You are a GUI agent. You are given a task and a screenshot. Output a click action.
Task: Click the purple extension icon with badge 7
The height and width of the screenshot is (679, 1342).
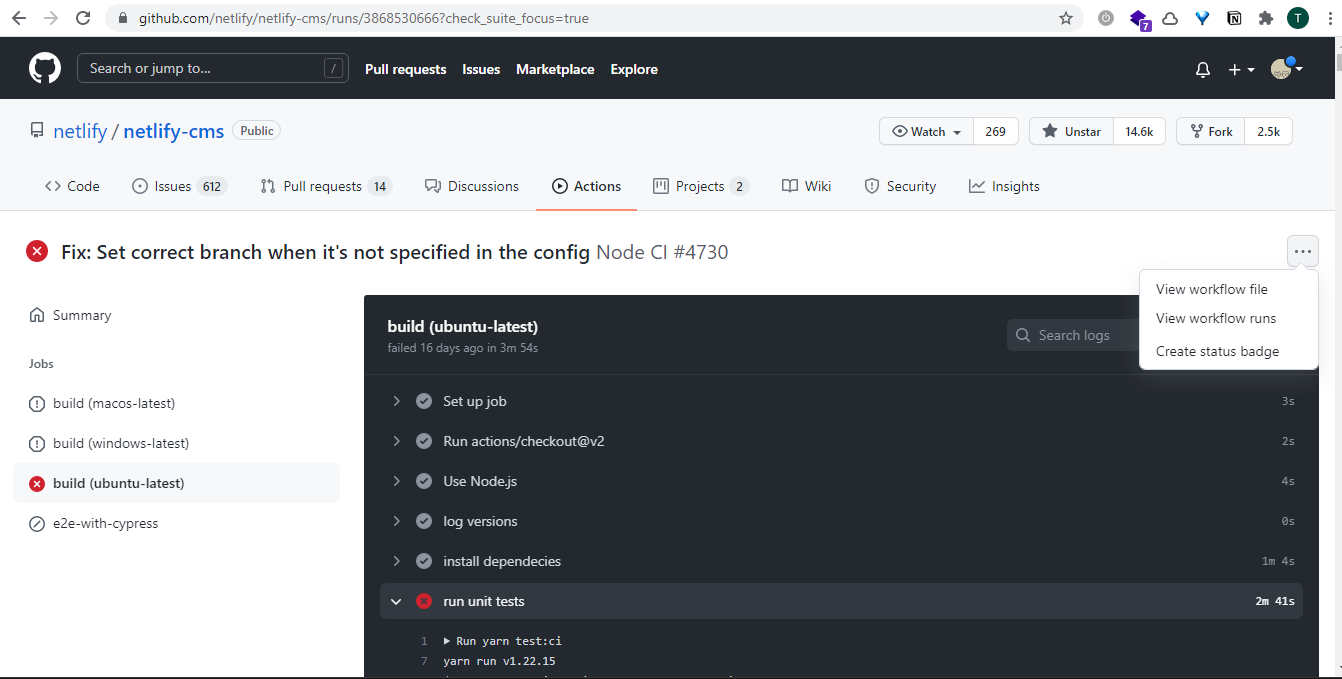click(1139, 19)
